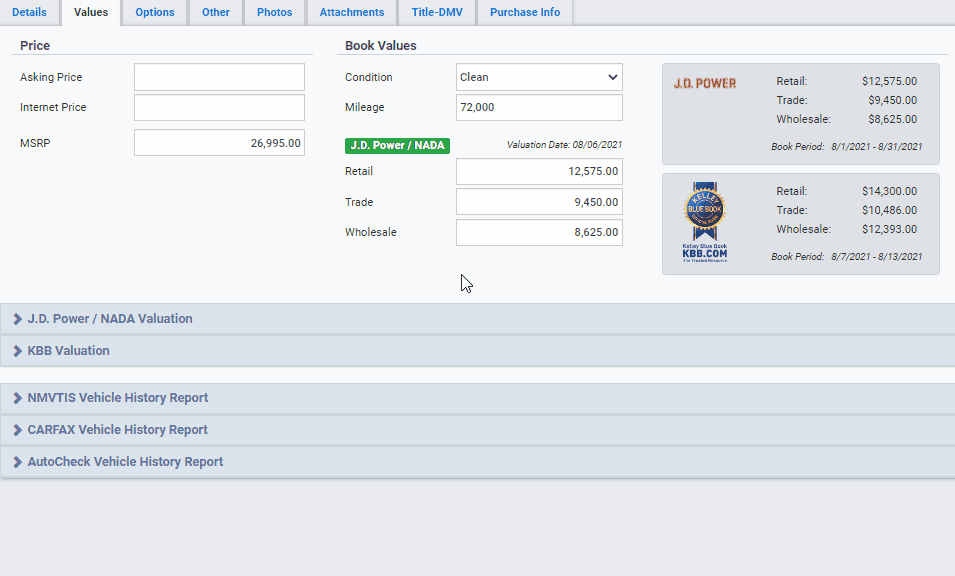Open the Condition dropdown
This screenshot has width=955, height=576.
point(539,77)
